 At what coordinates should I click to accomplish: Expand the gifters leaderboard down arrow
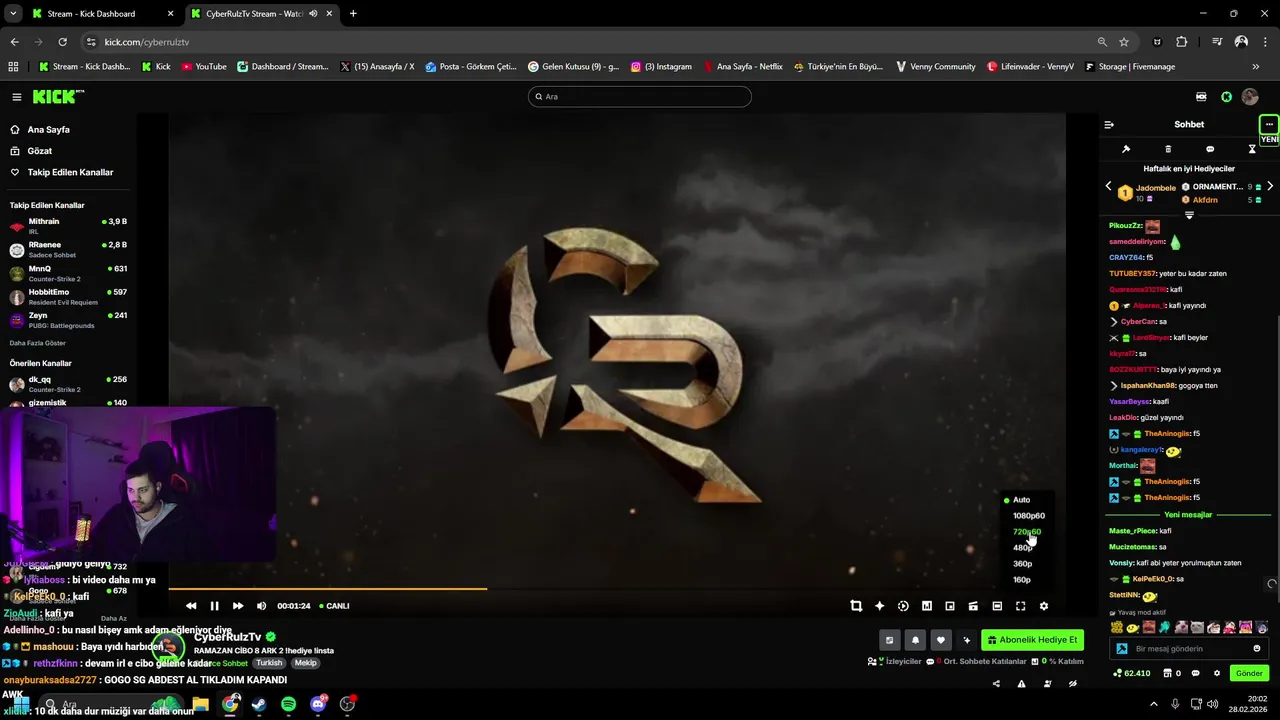(x=1189, y=215)
